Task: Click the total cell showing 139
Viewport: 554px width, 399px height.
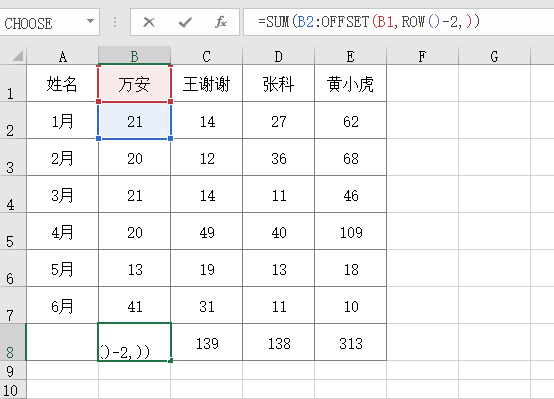Action: coord(207,342)
